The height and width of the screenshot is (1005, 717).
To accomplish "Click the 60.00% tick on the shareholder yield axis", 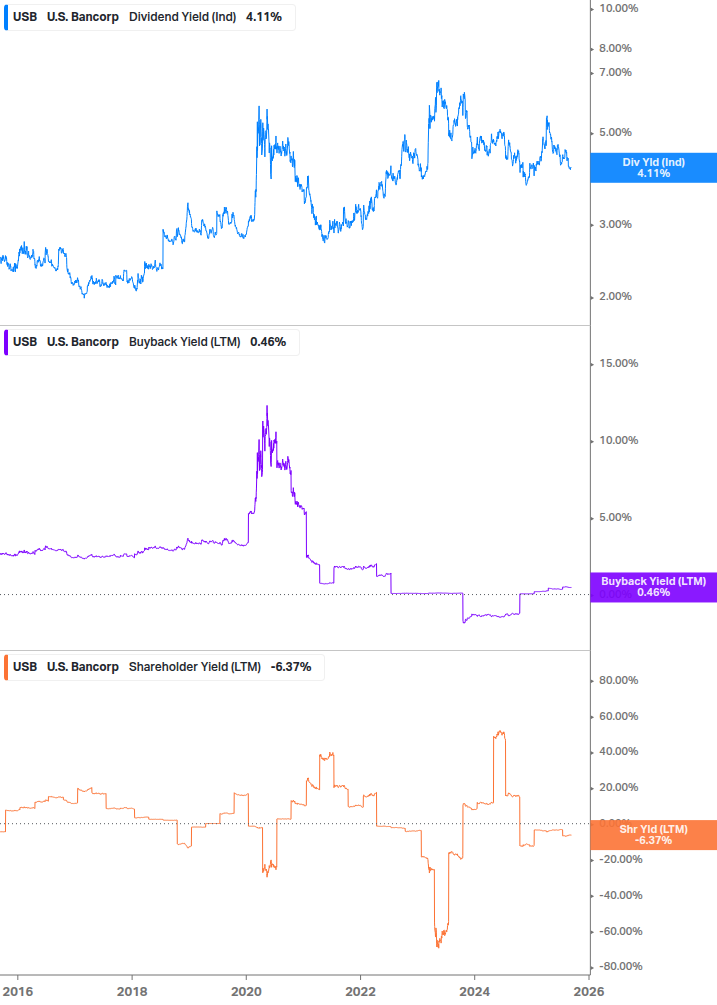I will 618,717.
